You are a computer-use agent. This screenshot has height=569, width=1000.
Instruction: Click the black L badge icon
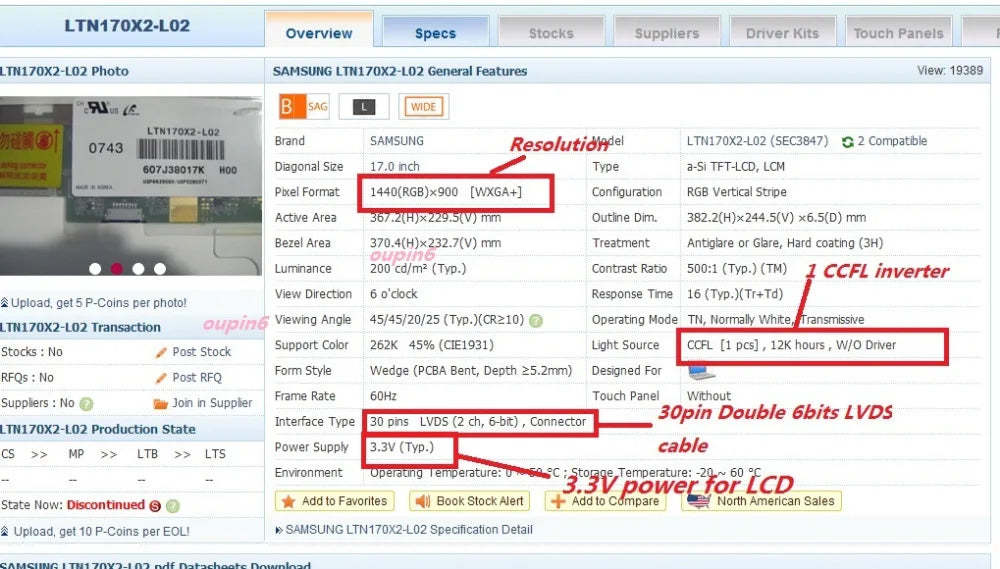[x=364, y=107]
